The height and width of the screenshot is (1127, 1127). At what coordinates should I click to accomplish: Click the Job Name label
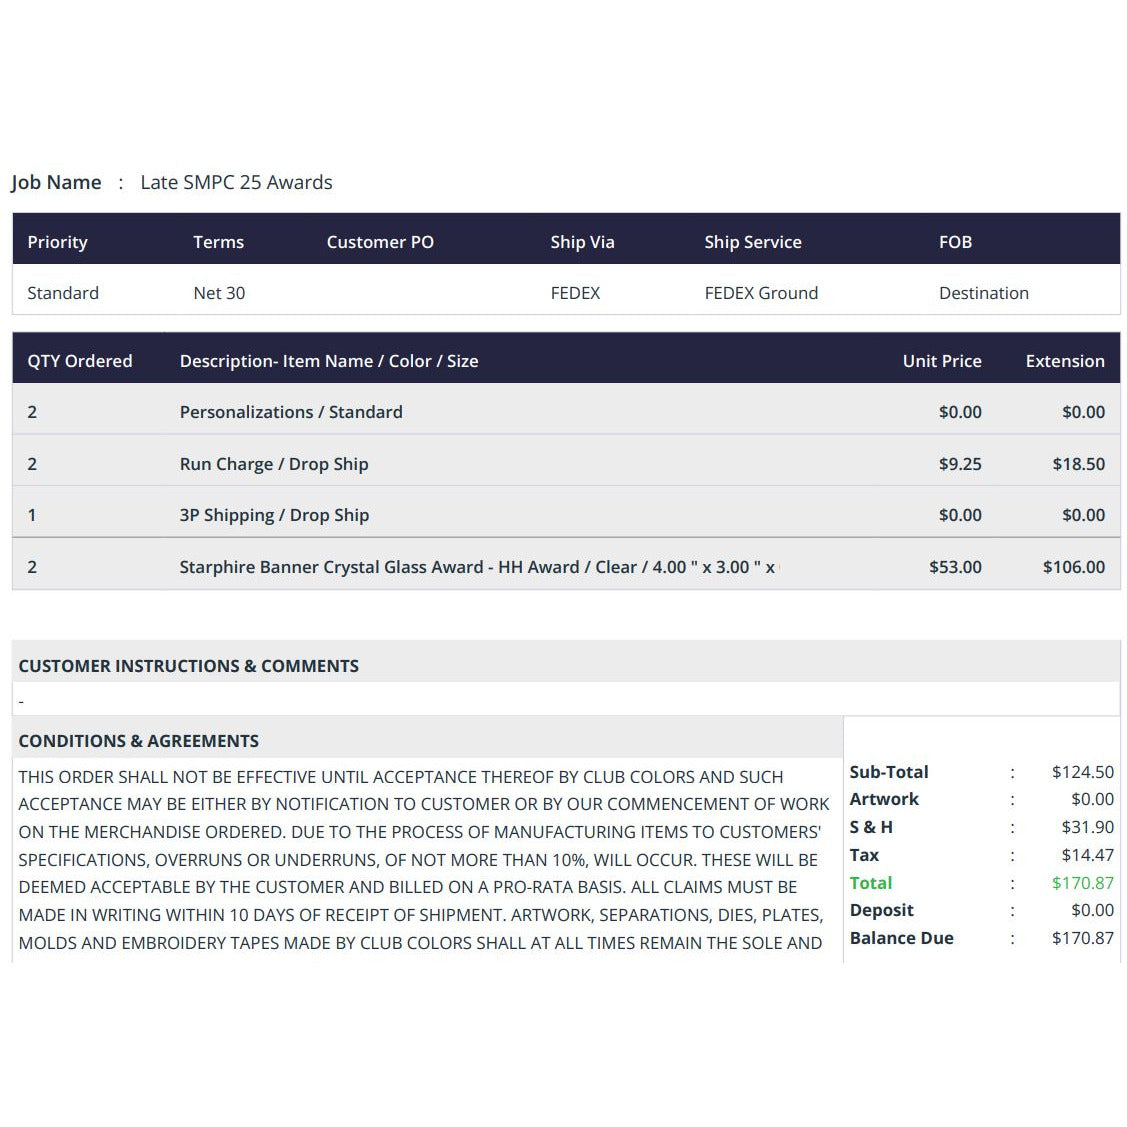pyautogui.click(x=56, y=183)
